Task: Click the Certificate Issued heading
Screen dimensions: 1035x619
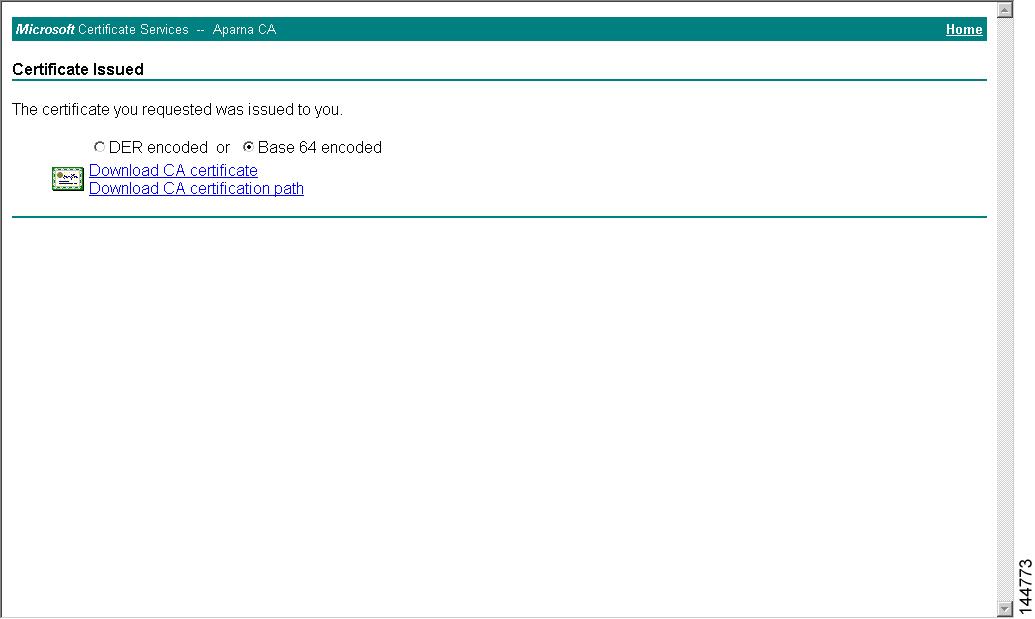Action: coord(78,69)
